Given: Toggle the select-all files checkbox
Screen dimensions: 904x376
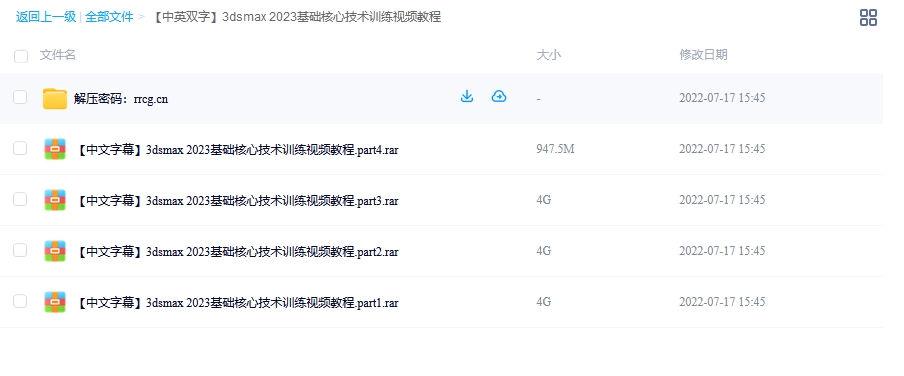Looking at the screenshot, I should (x=21, y=56).
